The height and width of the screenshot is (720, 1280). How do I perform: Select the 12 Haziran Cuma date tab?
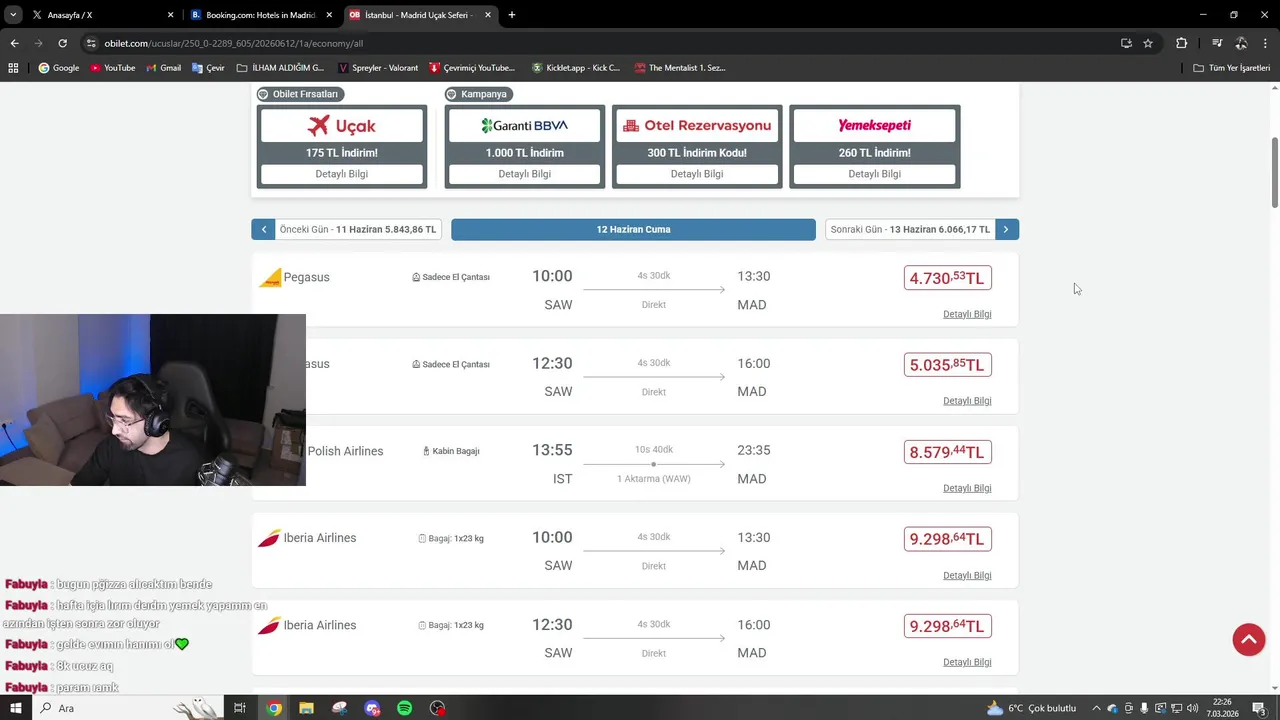pyautogui.click(x=633, y=229)
